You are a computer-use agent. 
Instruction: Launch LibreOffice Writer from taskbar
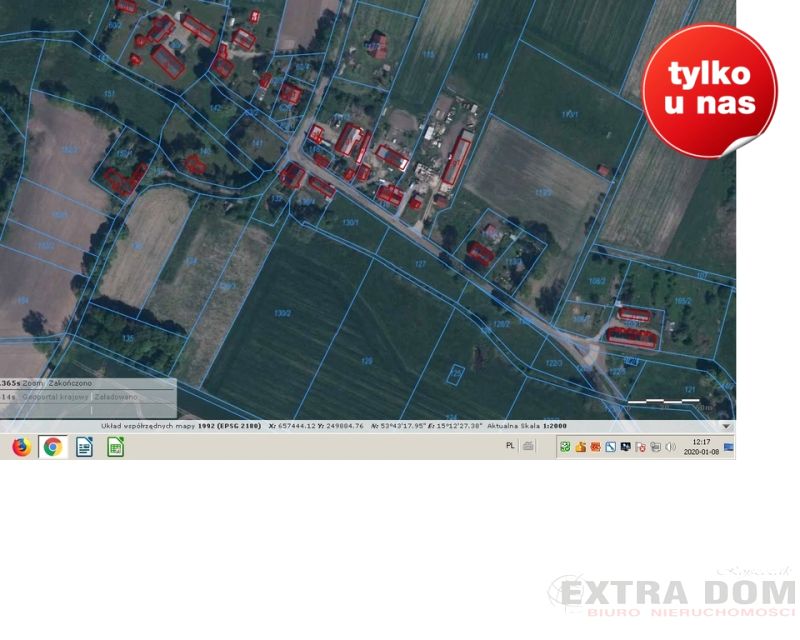tap(85, 447)
